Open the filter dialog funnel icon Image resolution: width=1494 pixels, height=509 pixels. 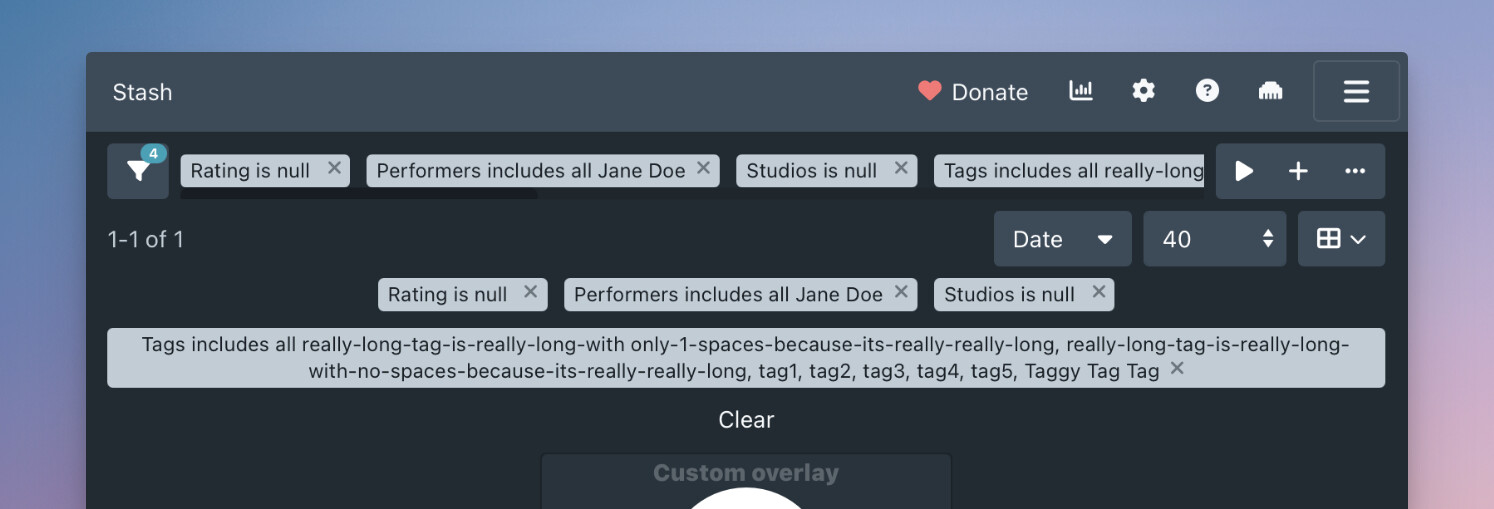coord(138,171)
